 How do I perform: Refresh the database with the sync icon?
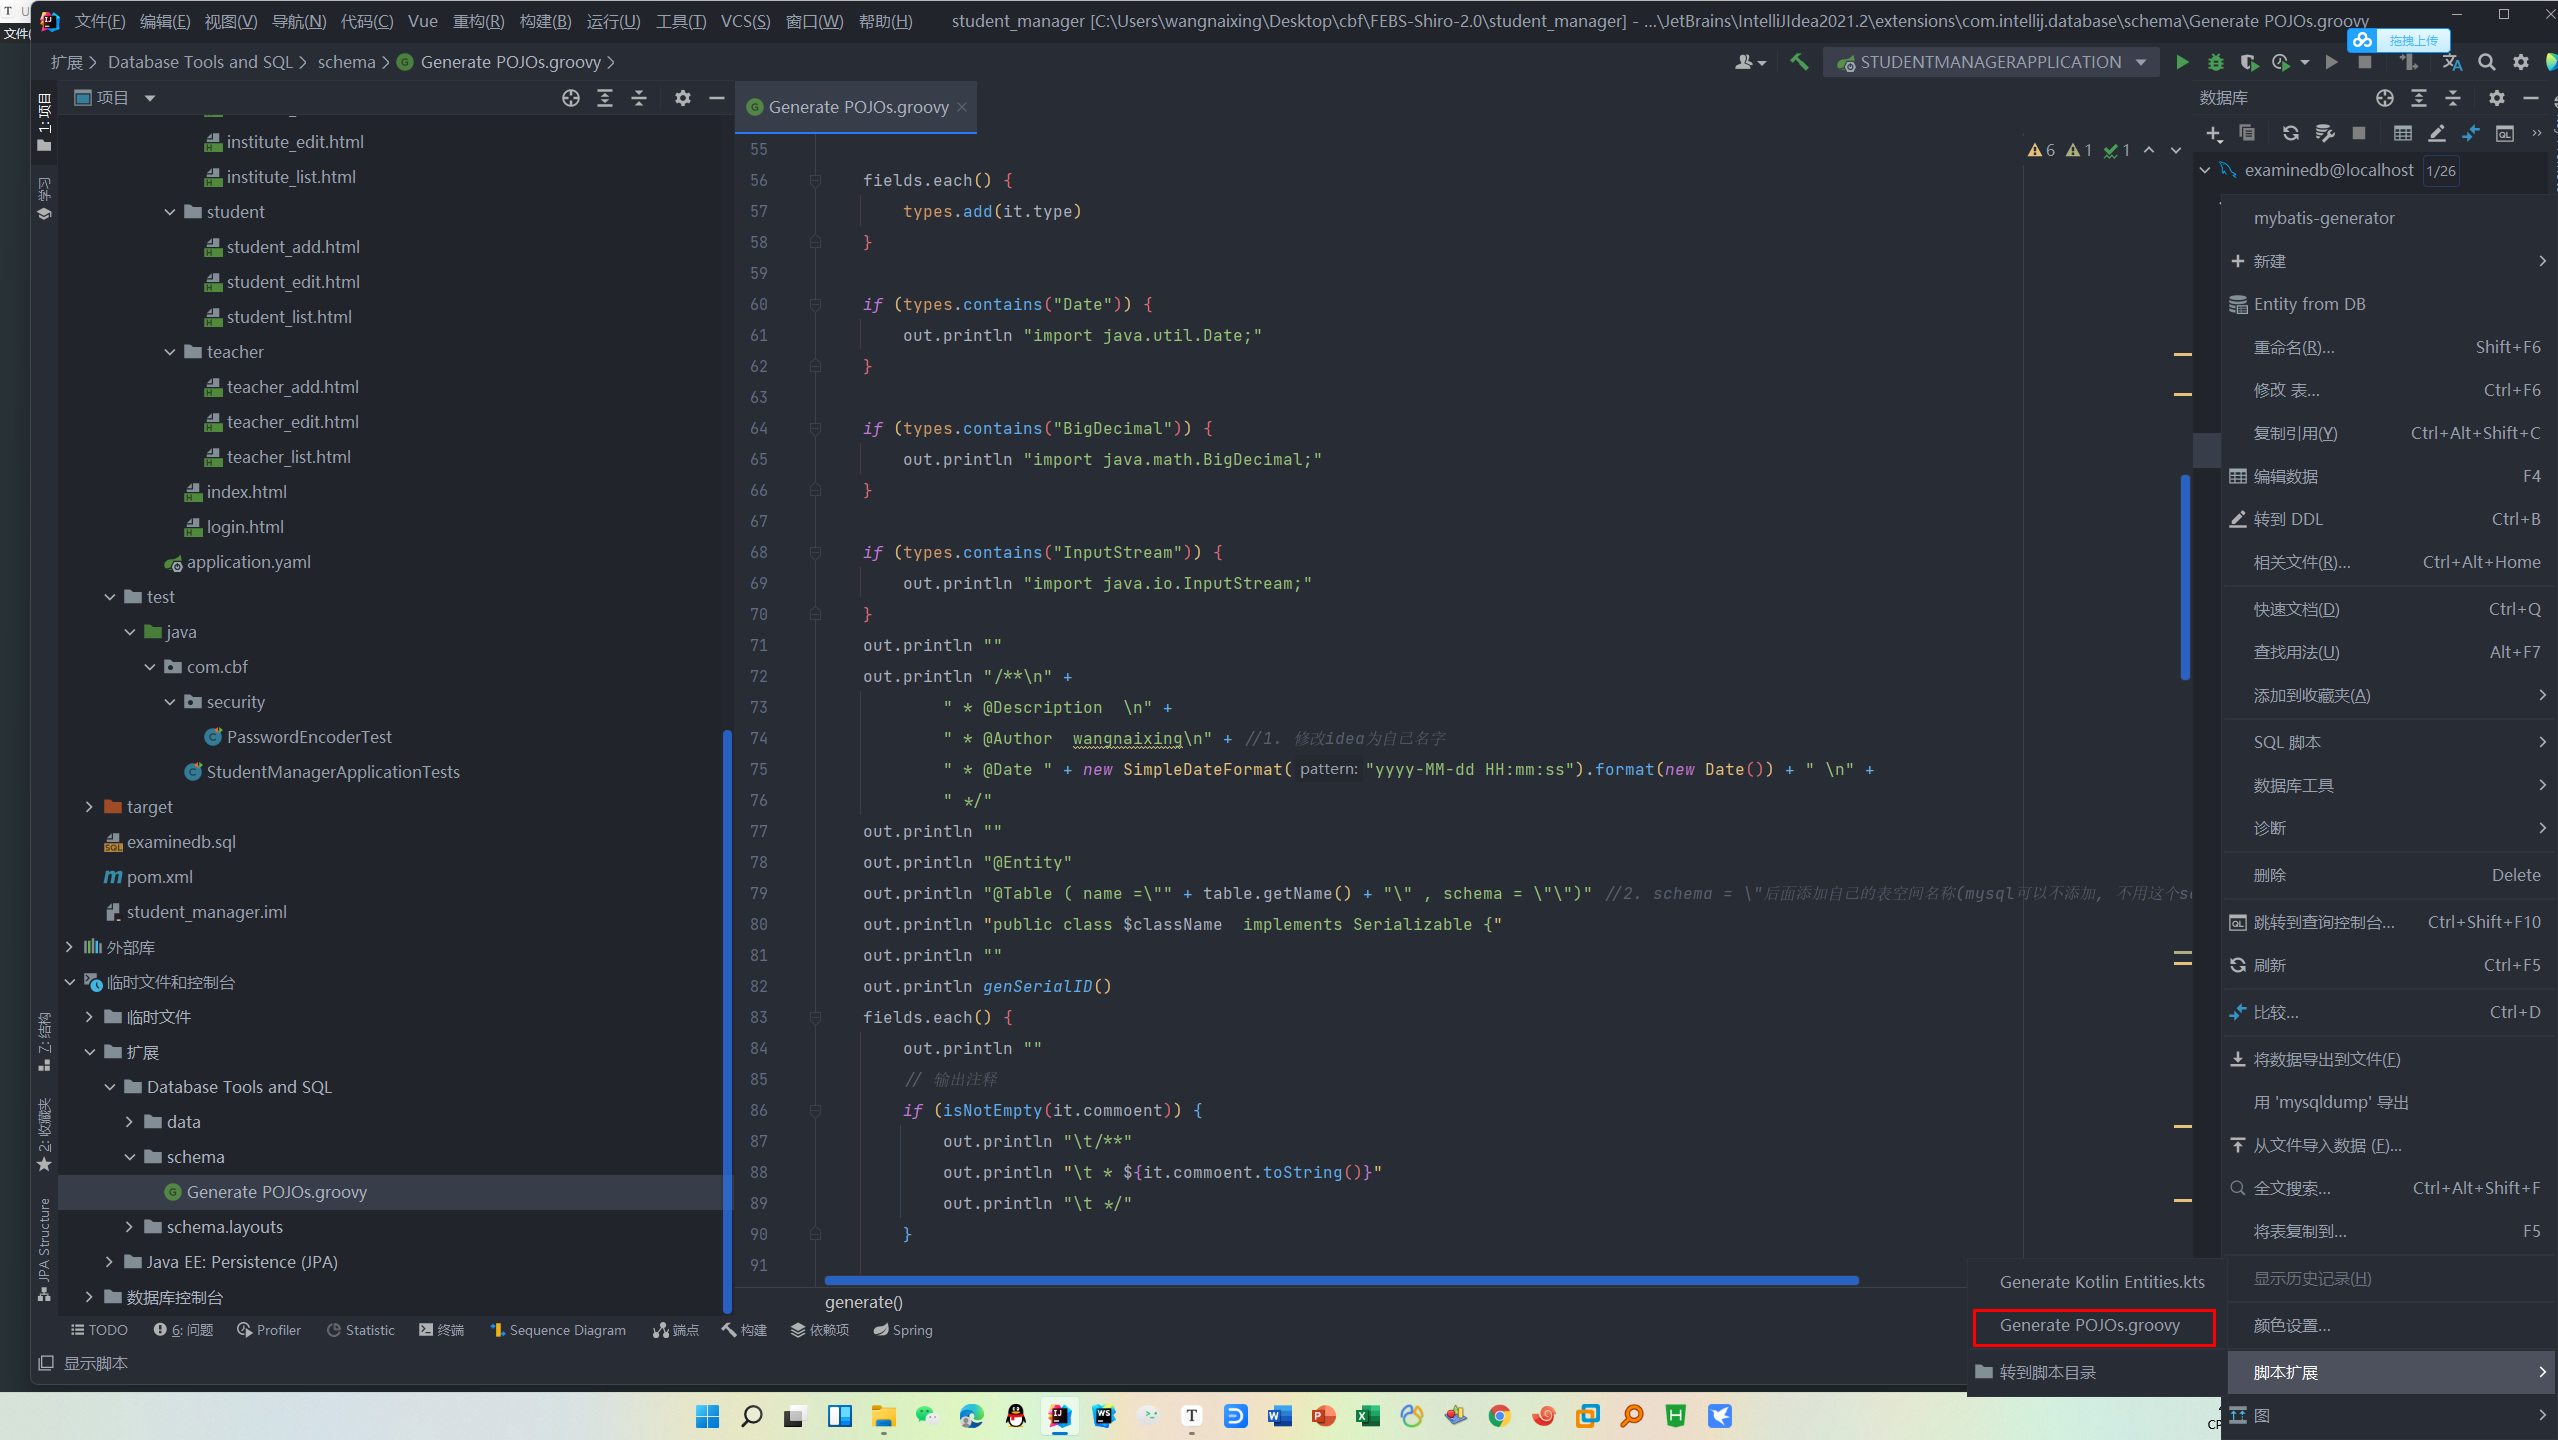(x=2290, y=133)
